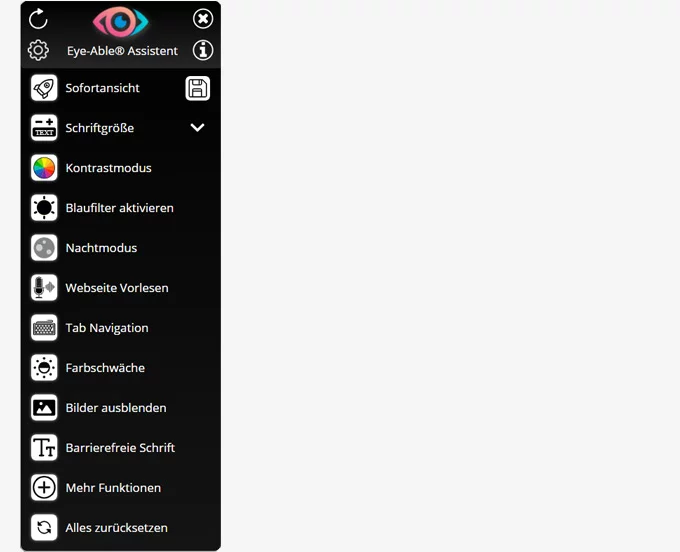The width and height of the screenshot is (680, 552).
Task: Click the microphone icon for Vorlesen
Action: (44, 288)
